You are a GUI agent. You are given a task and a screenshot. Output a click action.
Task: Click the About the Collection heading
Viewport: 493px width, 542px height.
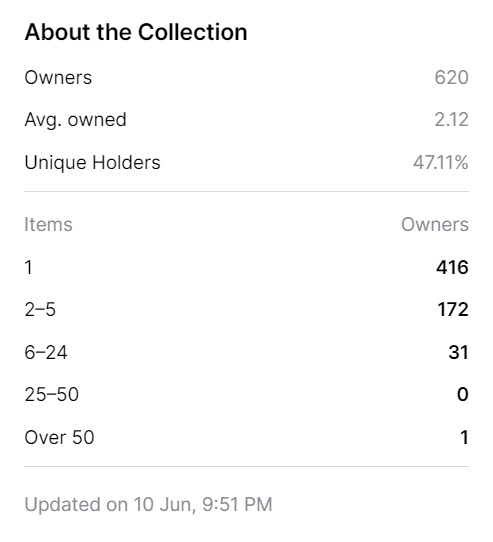pos(136,32)
